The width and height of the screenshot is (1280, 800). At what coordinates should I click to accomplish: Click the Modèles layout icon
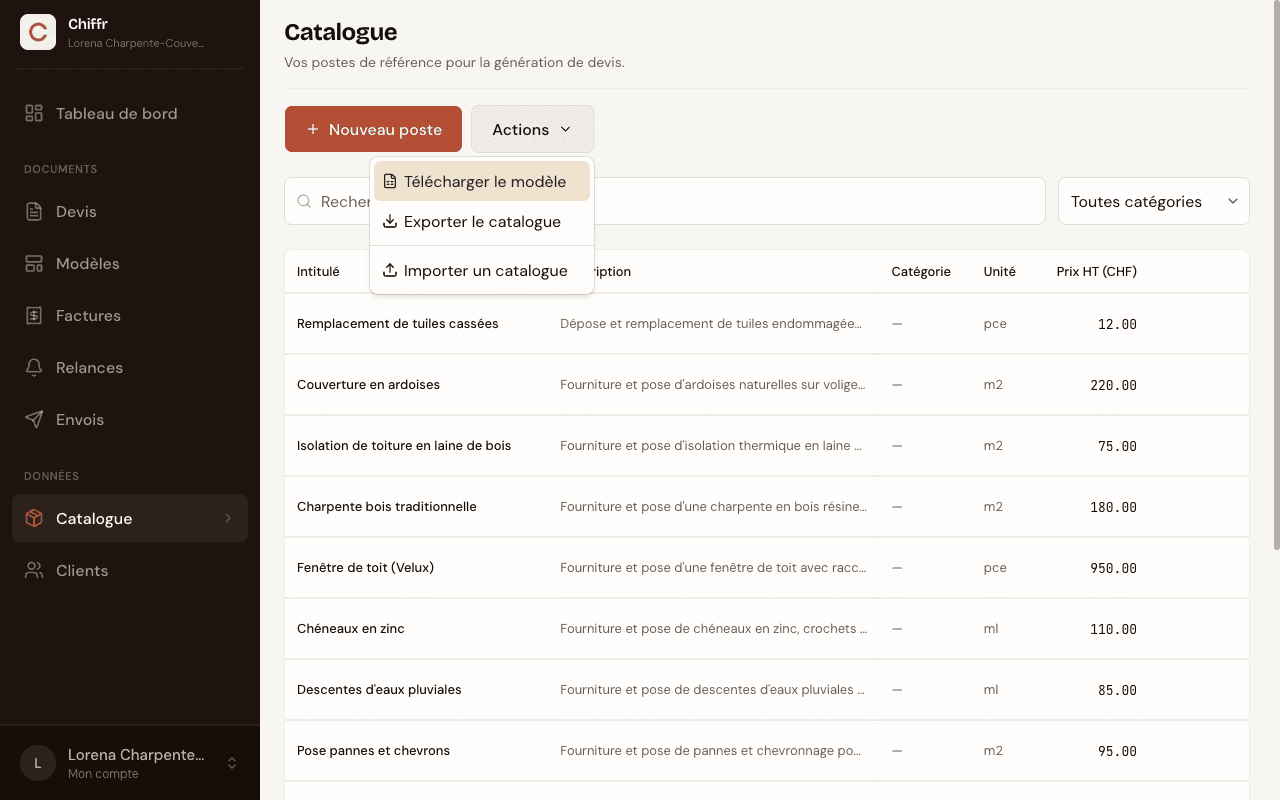point(34,263)
